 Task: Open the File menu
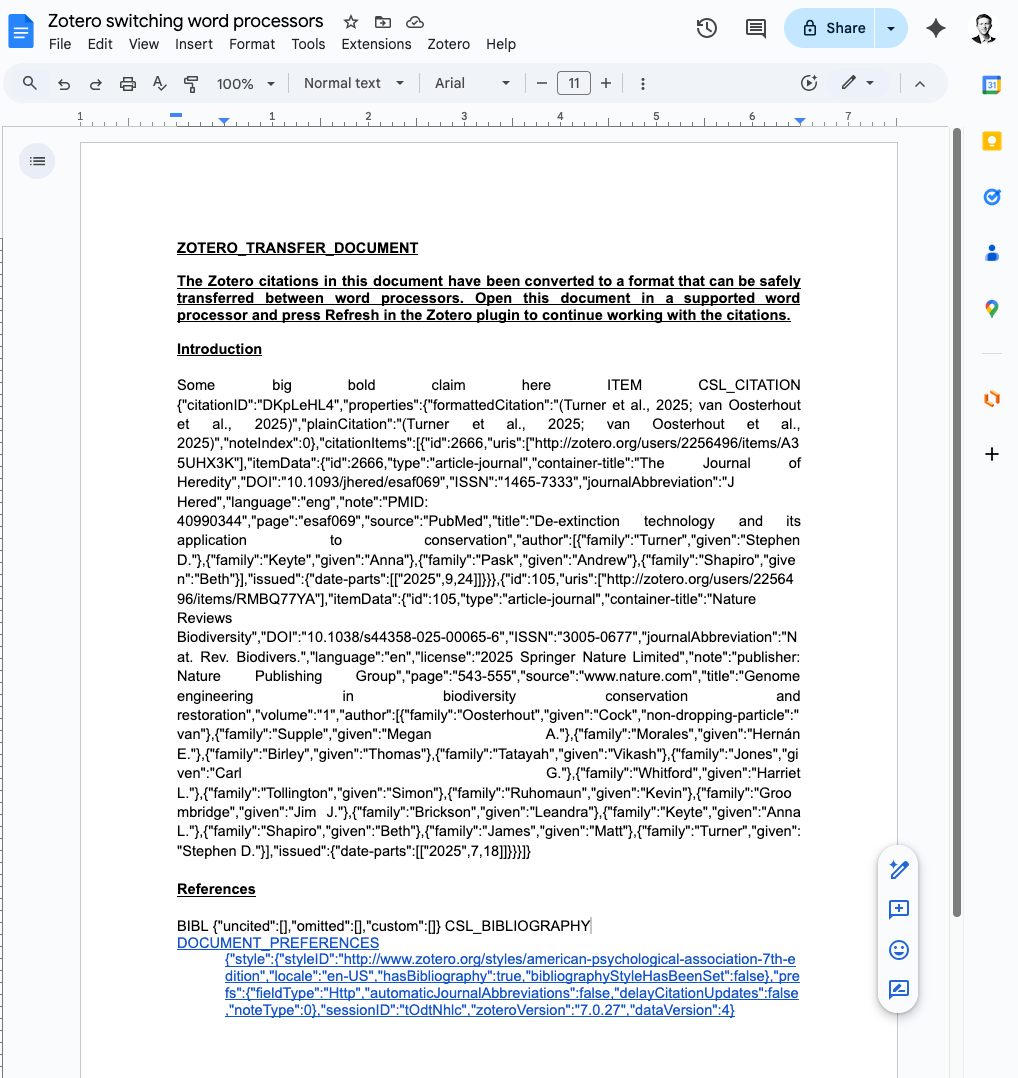pos(60,44)
